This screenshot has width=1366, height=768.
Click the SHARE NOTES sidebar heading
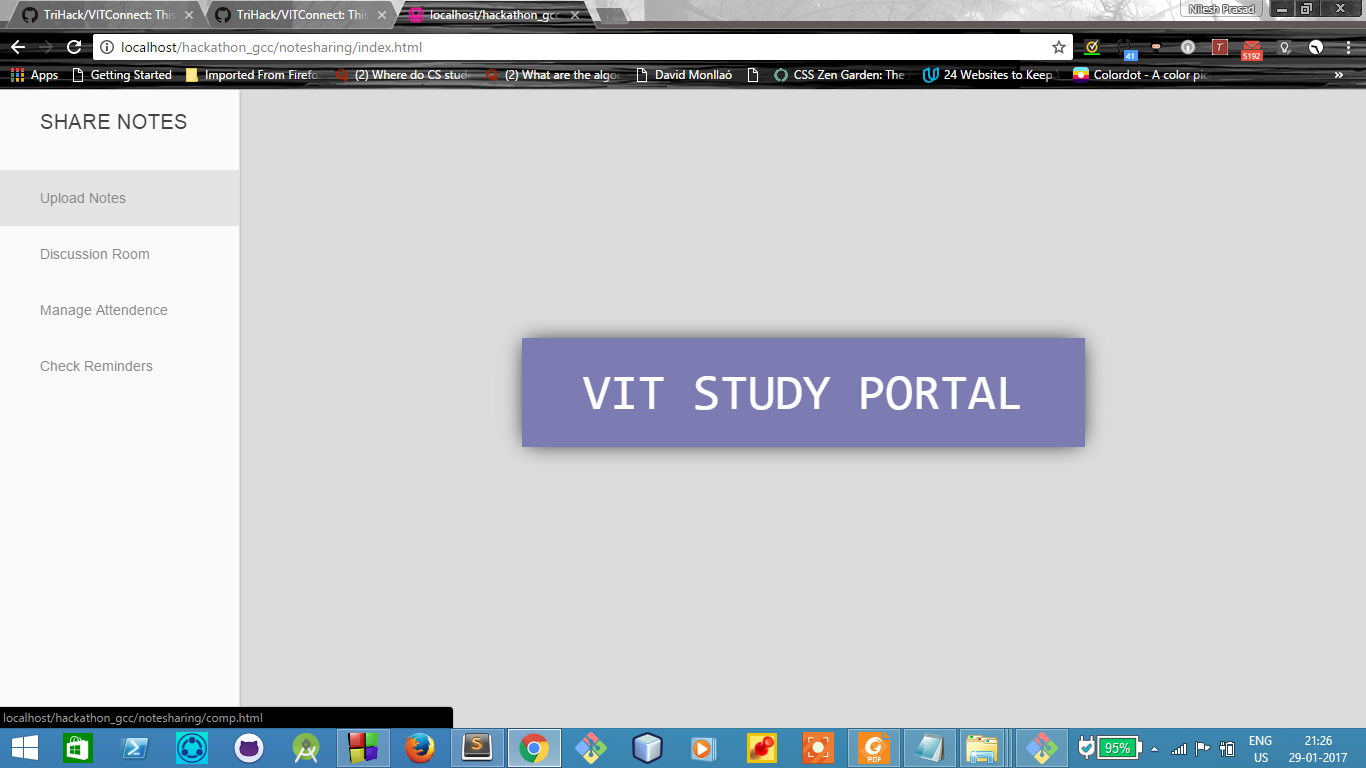click(114, 122)
